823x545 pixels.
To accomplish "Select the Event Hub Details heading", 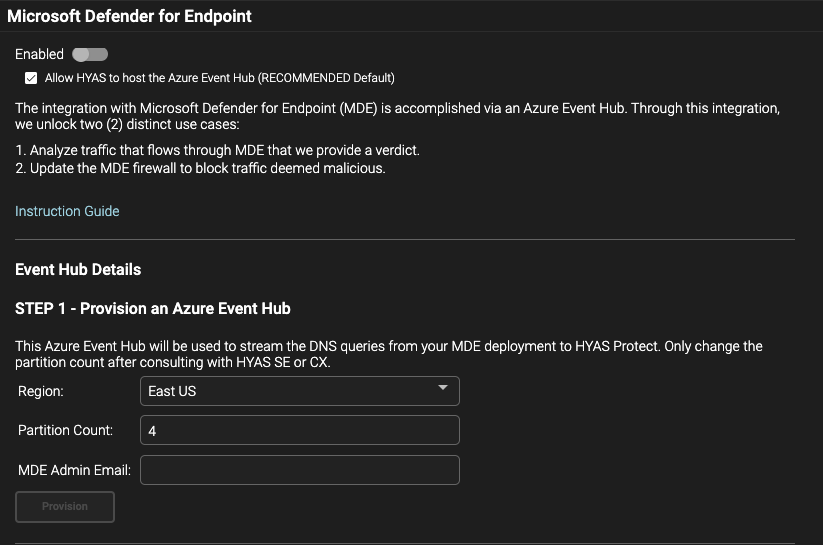I will point(78,269).
